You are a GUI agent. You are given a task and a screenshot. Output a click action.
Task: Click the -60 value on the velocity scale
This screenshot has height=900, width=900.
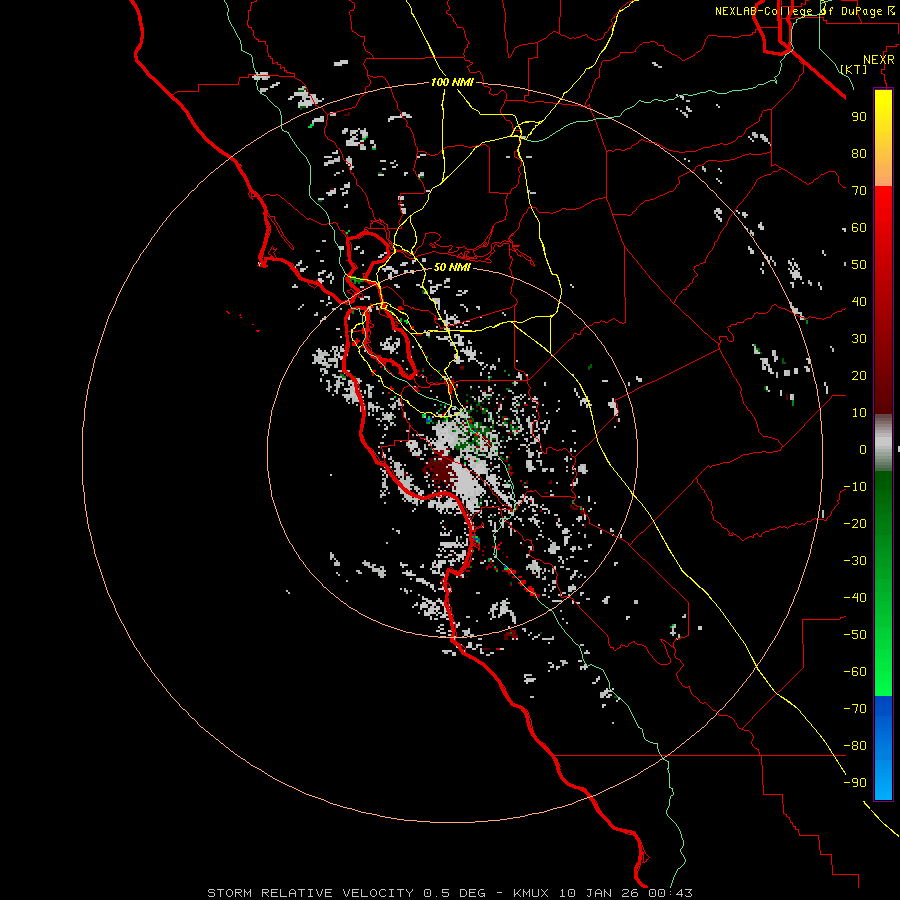tap(855, 672)
